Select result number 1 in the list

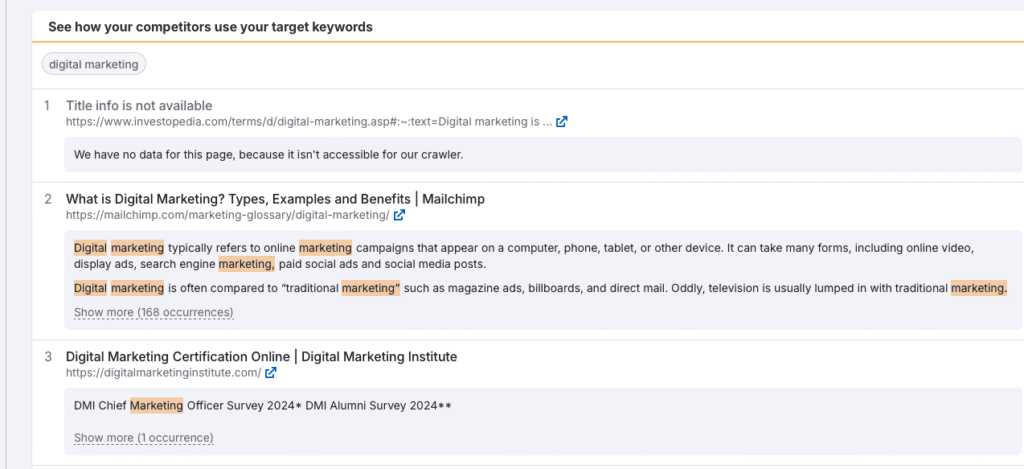(x=47, y=106)
